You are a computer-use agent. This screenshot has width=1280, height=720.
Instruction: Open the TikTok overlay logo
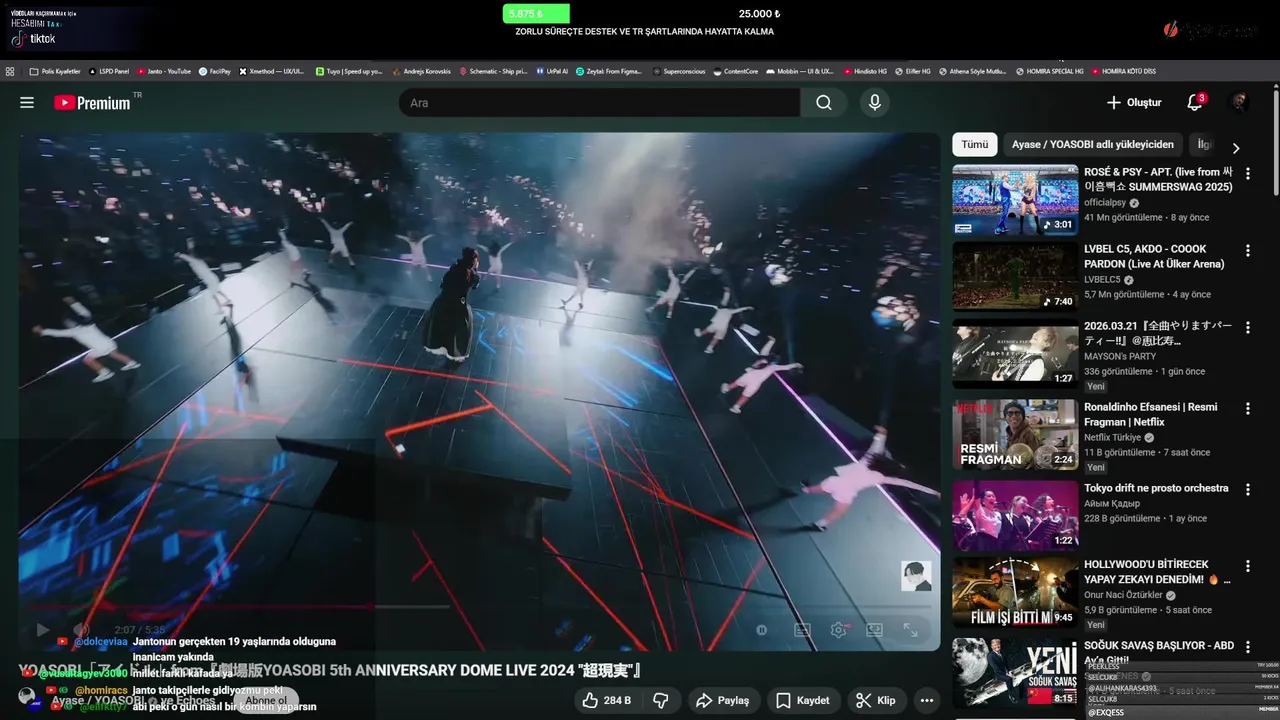coord(33,39)
